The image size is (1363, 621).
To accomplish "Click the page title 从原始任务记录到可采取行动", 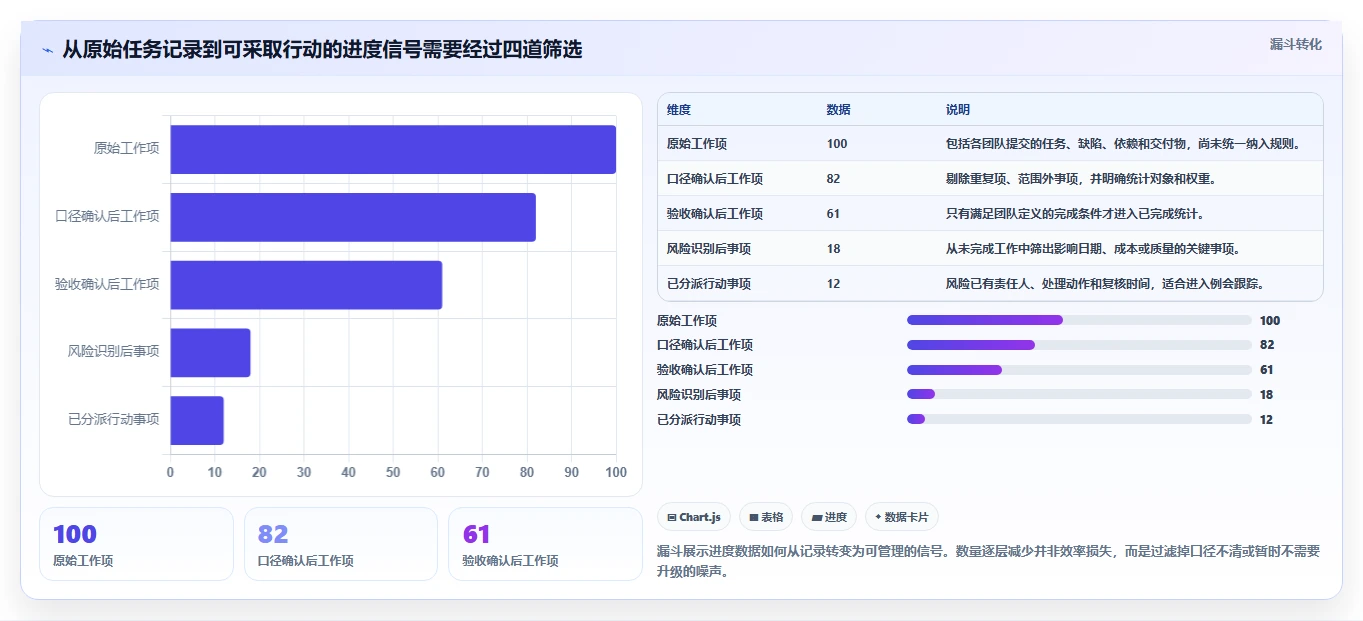I will (x=322, y=49).
